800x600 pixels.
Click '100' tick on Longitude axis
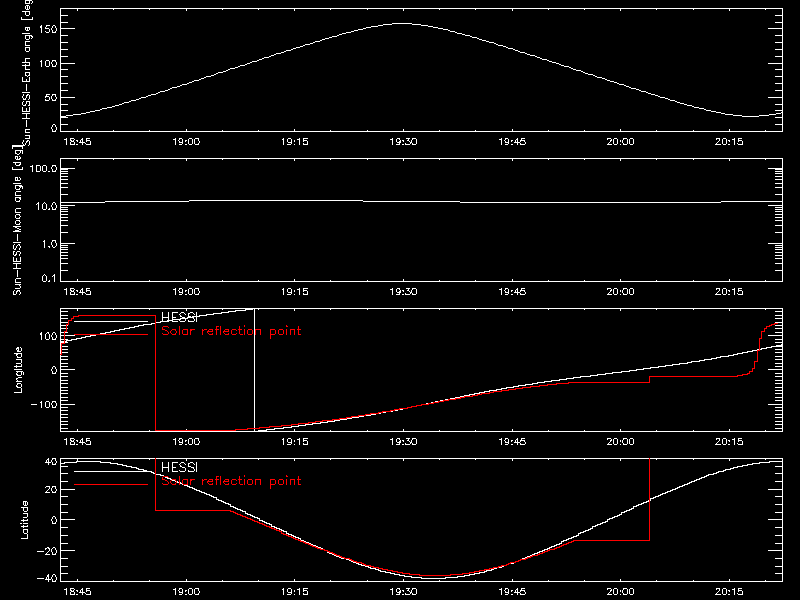[x=50, y=336]
